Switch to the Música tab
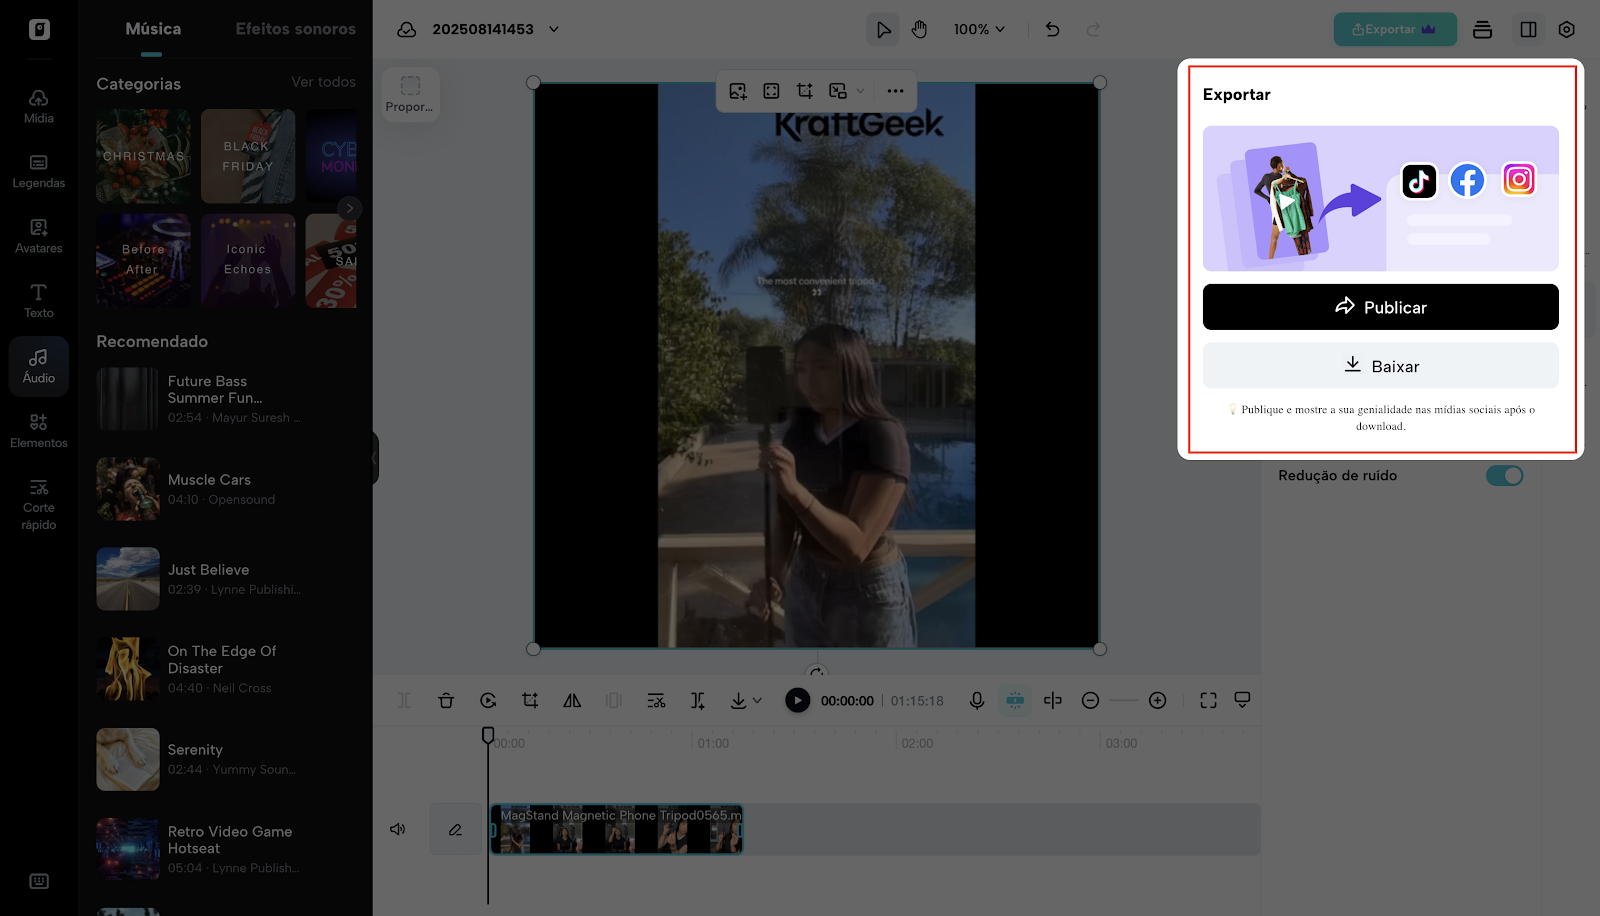This screenshot has height=916, width=1600. pos(153,29)
